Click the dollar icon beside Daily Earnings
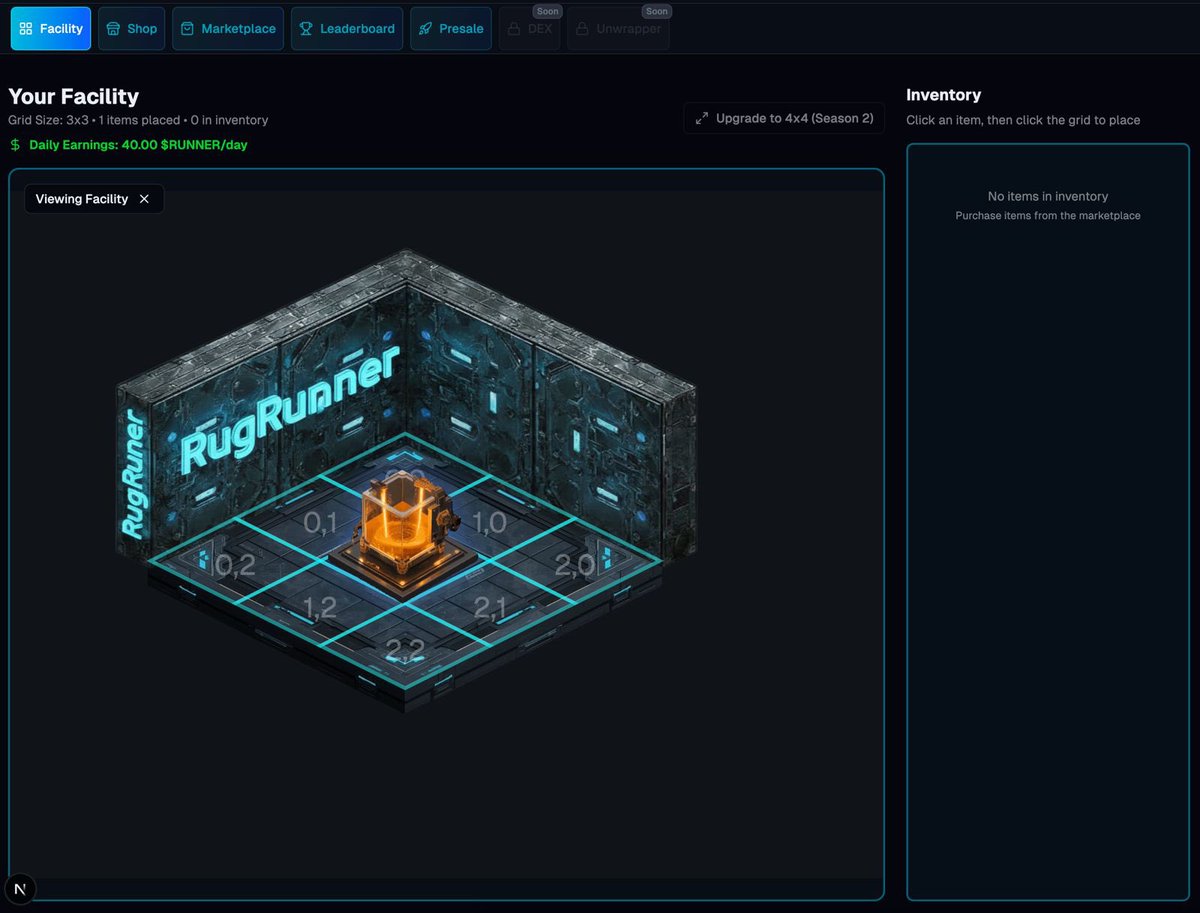The image size is (1200, 913). pyautogui.click(x=14, y=144)
